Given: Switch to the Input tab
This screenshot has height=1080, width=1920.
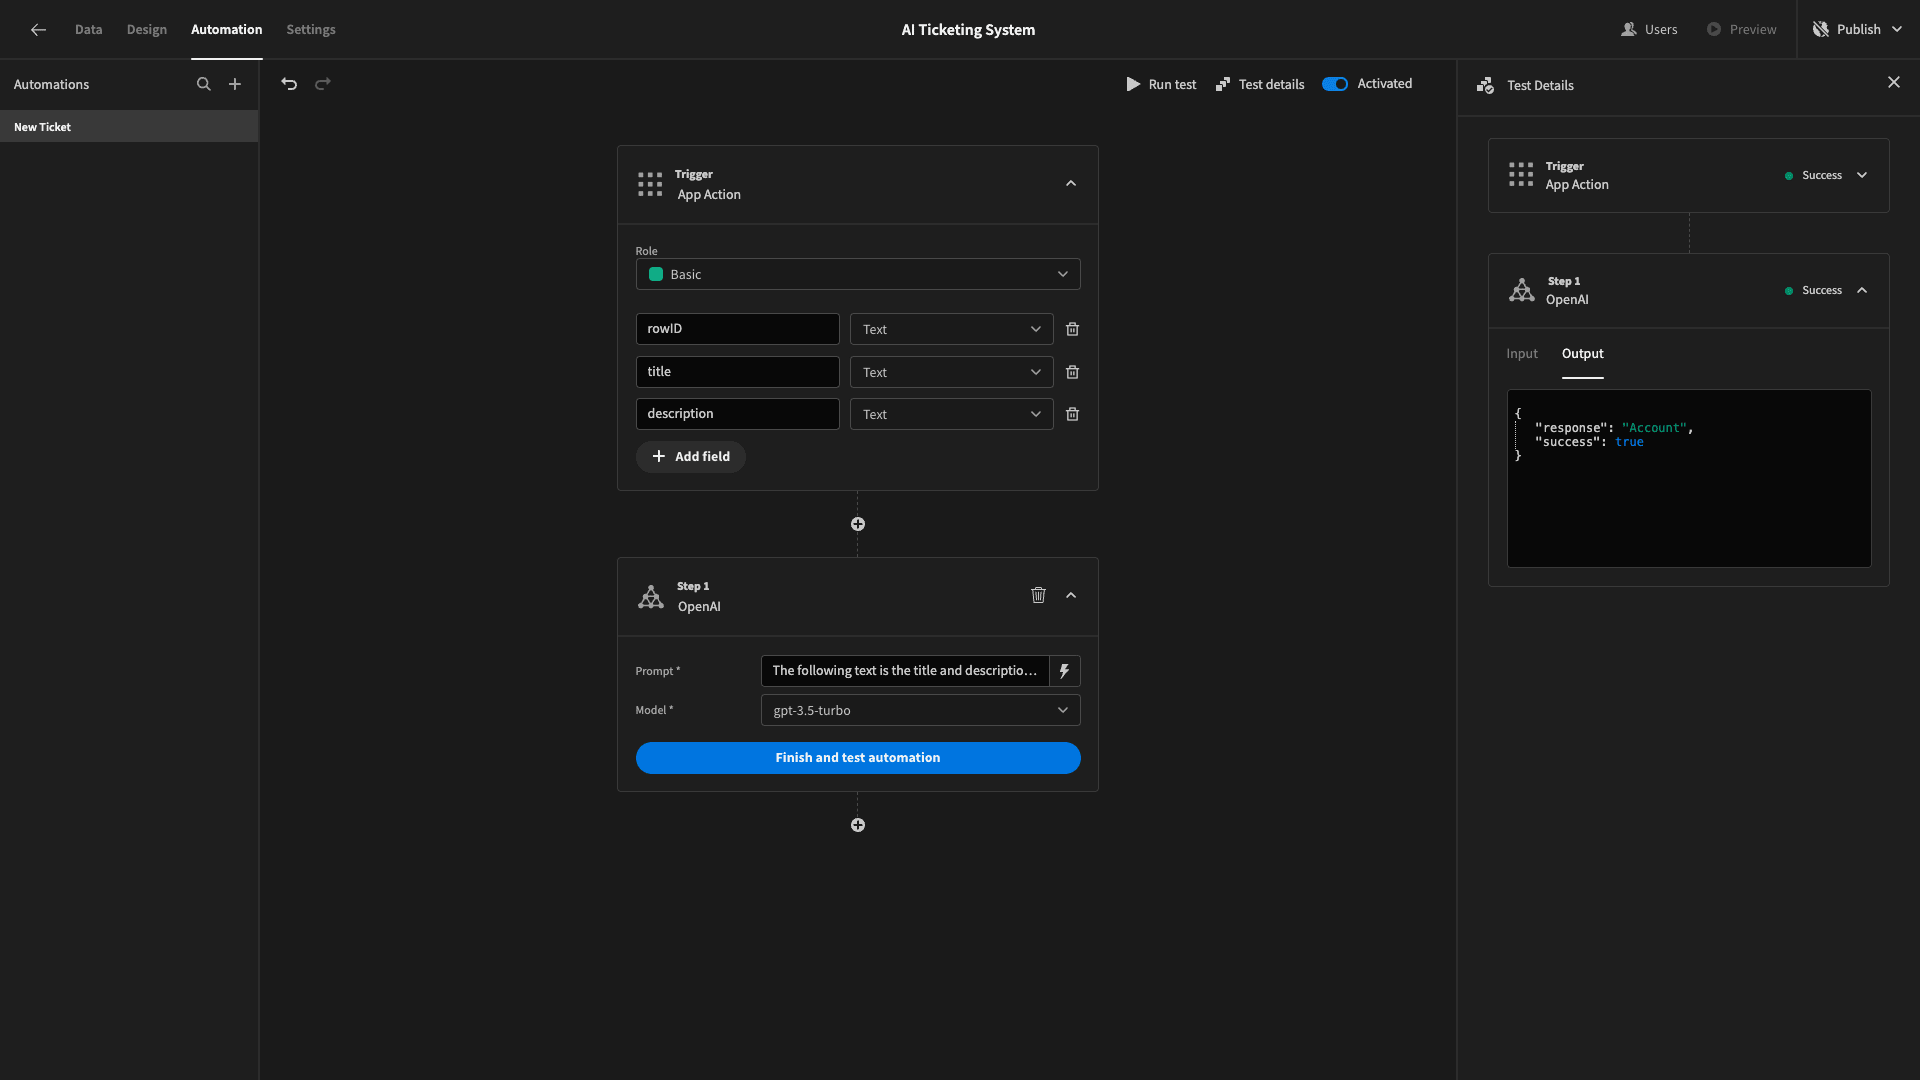Looking at the screenshot, I should tap(1522, 354).
